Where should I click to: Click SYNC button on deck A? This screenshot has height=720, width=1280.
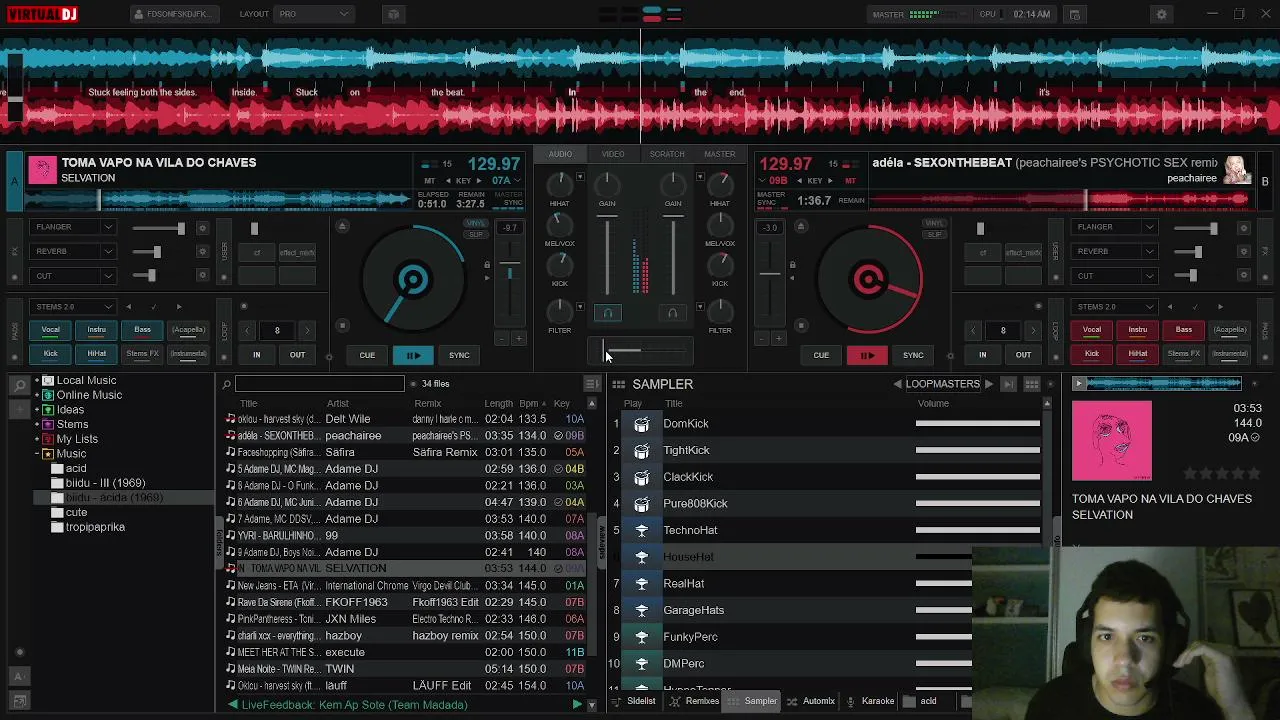pos(459,355)
